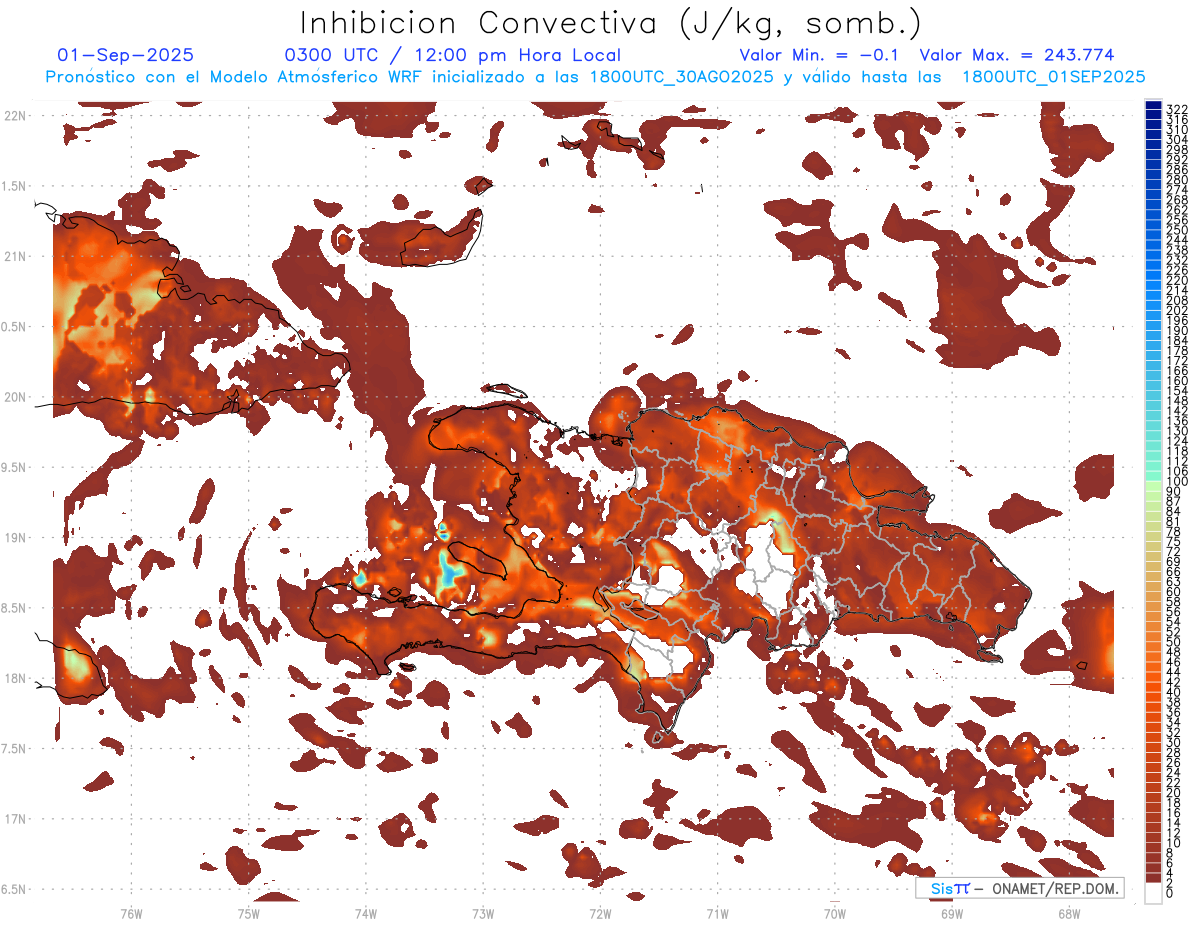Click the '100' colorbar value
The height and width of the screenshot is (927, 1200).
pyautogui.click(x=1176, y=482)
